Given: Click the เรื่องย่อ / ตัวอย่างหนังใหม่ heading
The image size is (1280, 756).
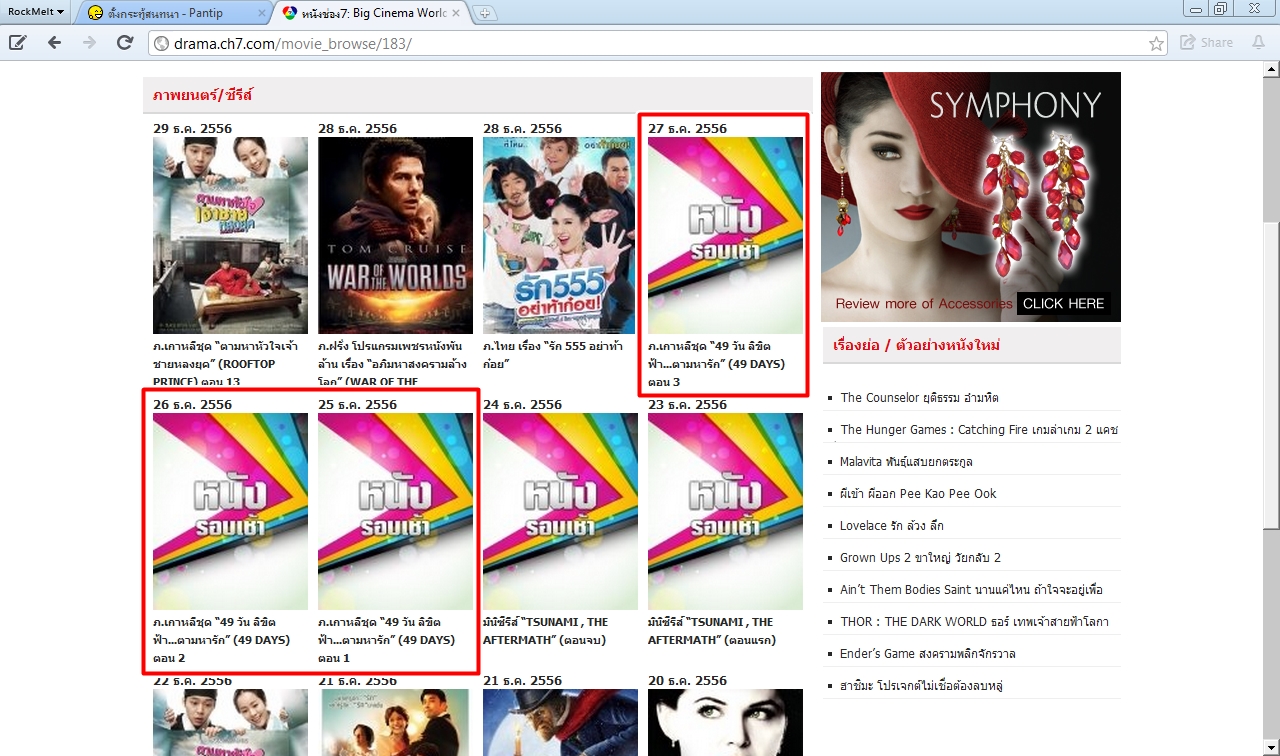Looking at the screenshot, I should [x=917, y=345].
